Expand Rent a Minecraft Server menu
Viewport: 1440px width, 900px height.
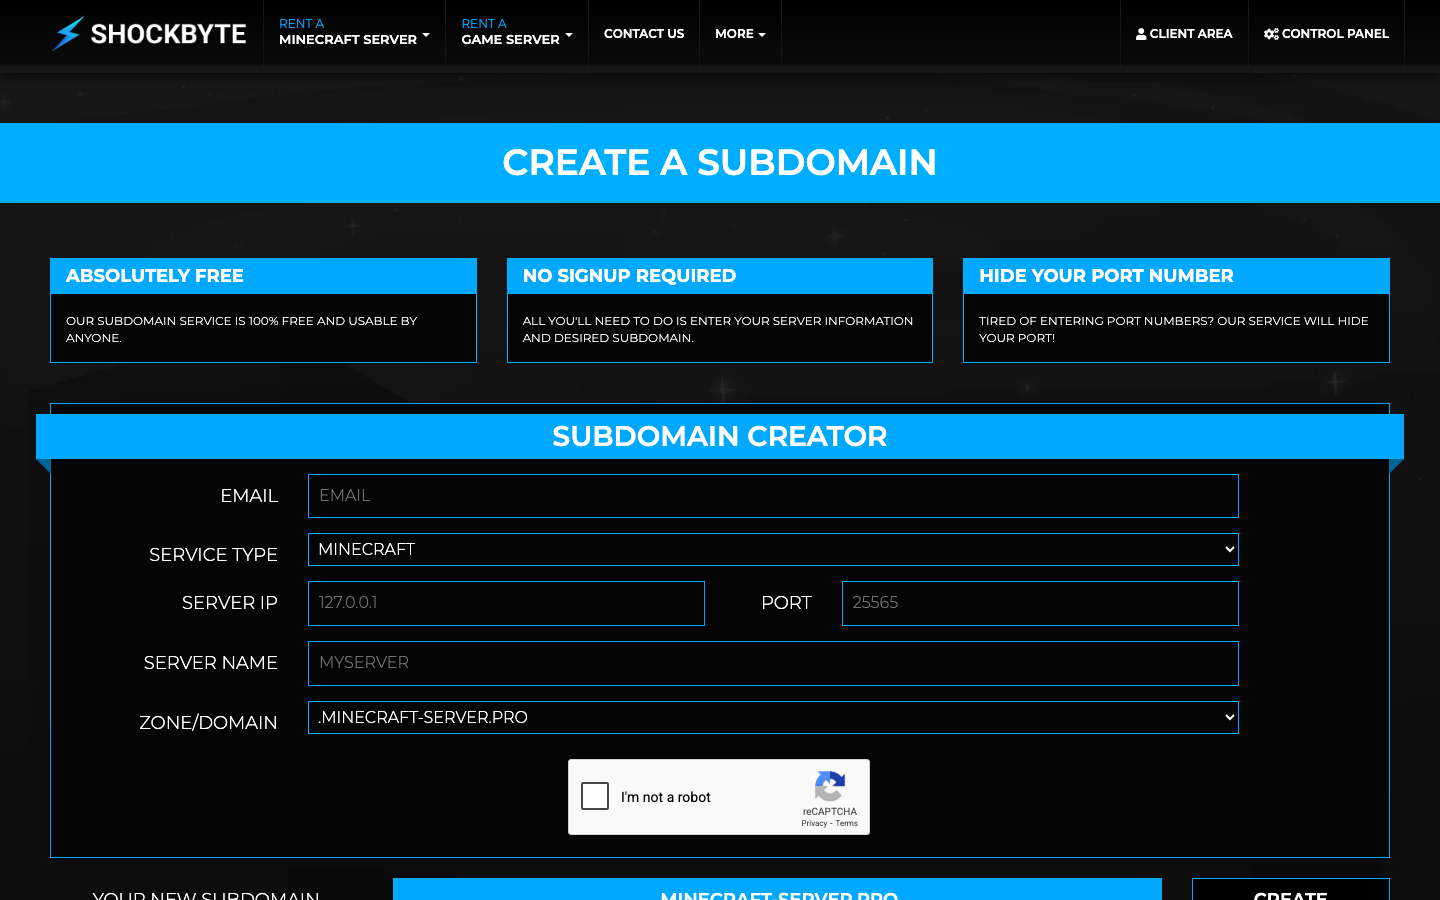354,32
